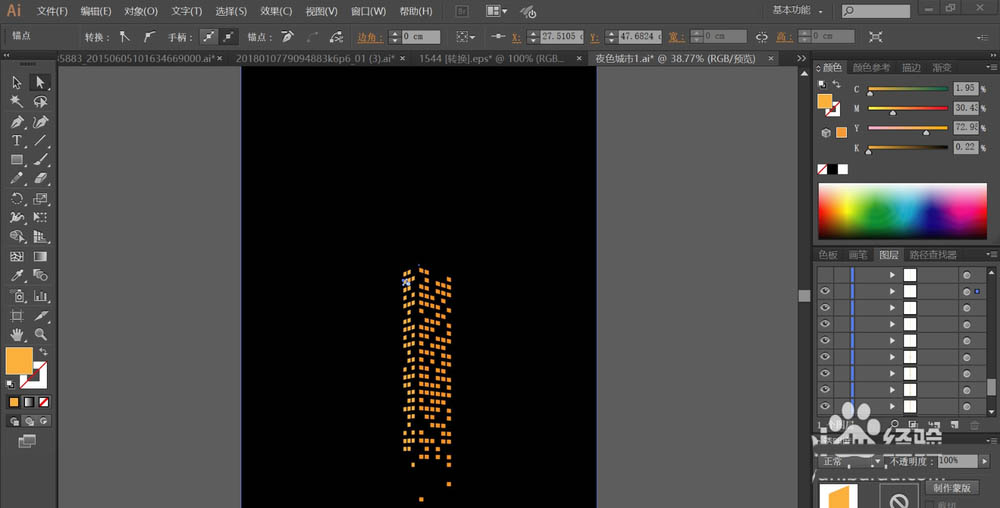This screenshot has width=1000, height=508.
Task: Select the Free Transform tool
Action: [40, 217]
